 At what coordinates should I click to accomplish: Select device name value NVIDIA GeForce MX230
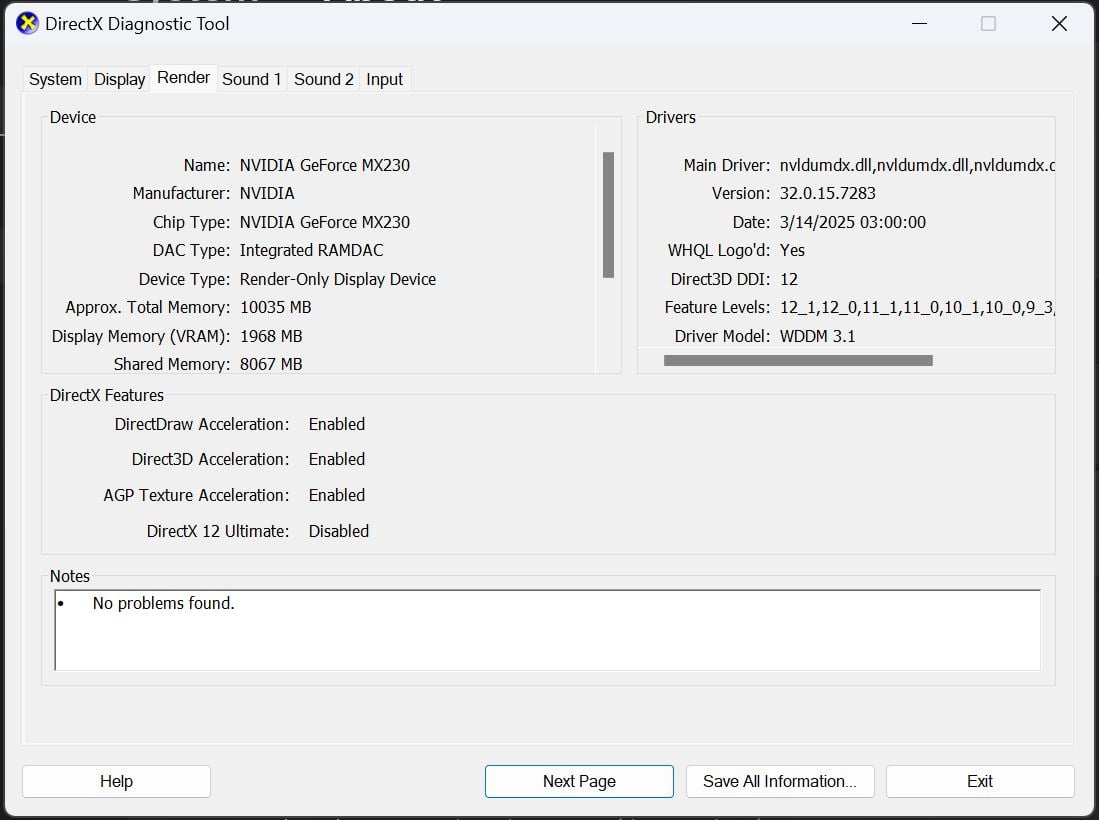pyautogui.click(x=325, y=165)
